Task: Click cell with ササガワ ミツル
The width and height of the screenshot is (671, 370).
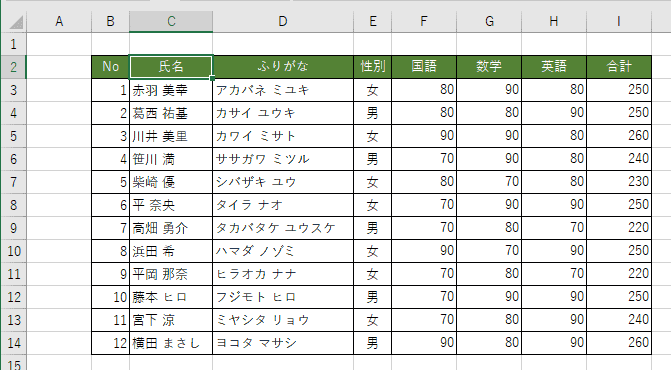Action: [283, 159]
